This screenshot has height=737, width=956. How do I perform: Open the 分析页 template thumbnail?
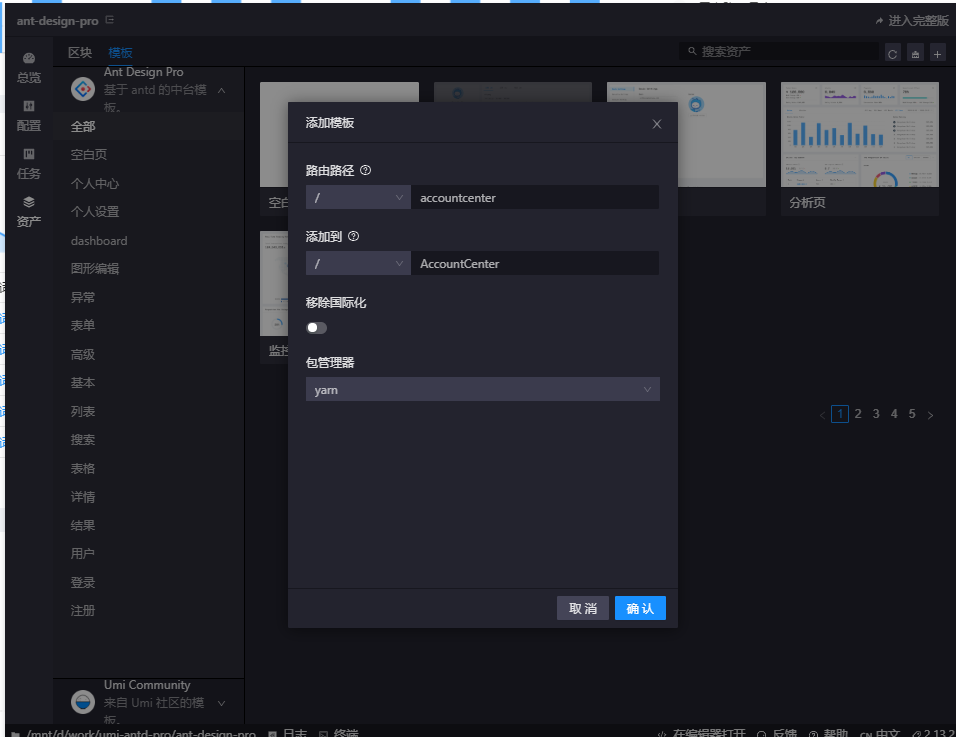860,134
